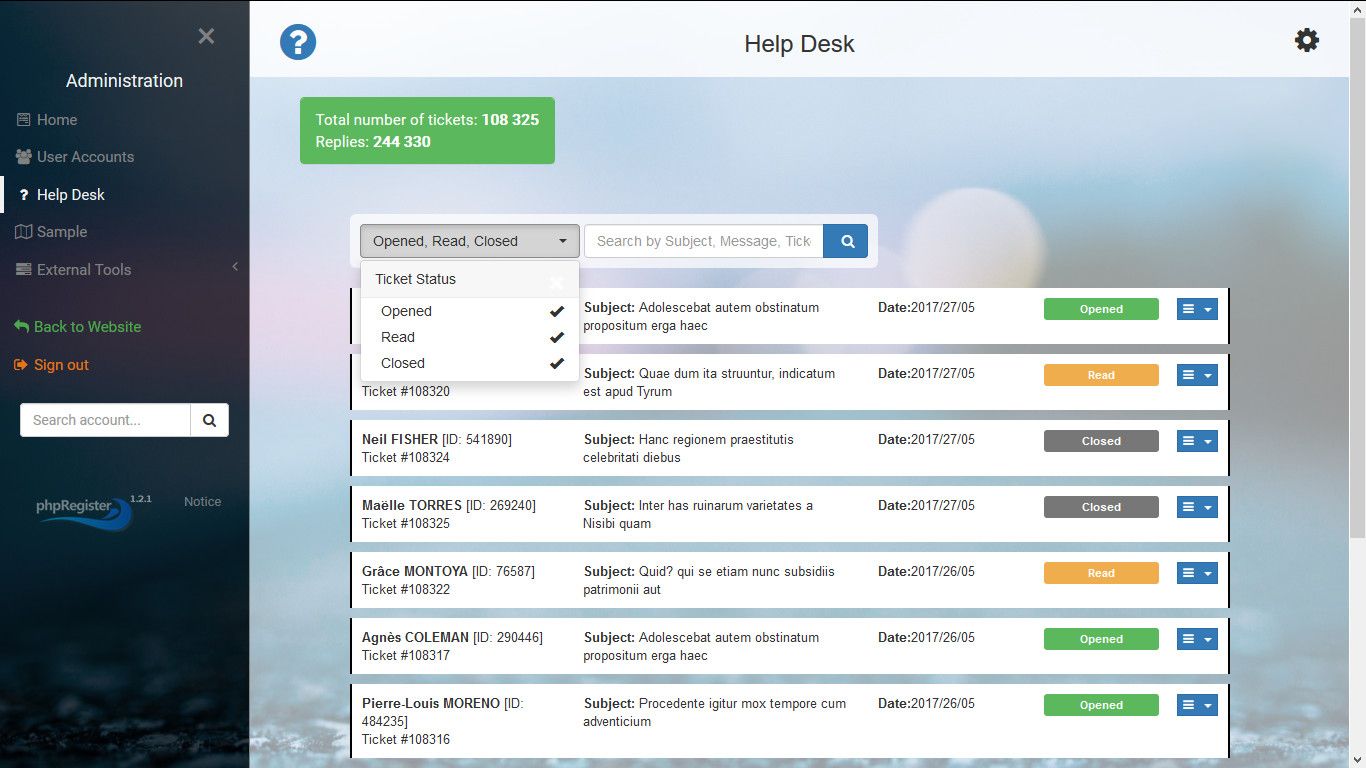Open the actions menu for ticket #108320
This screenshot has height=768, width=1366.
click(x=1197, y=375)
